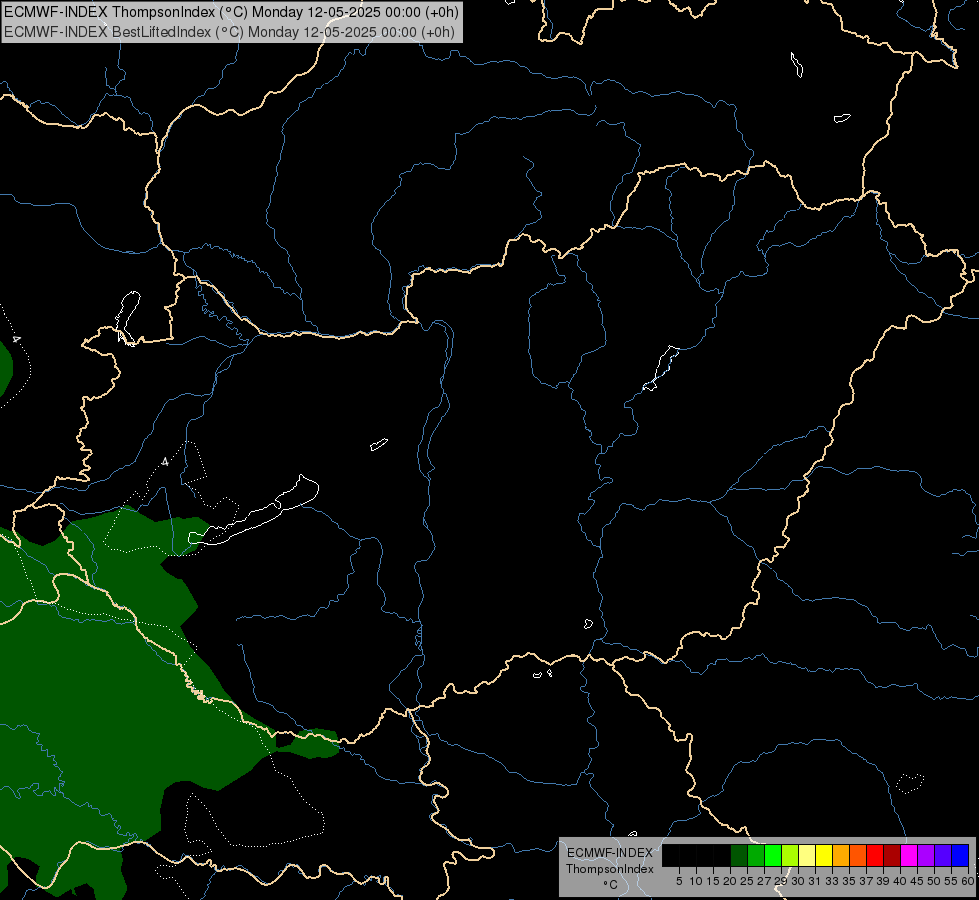Click legend scale value '29'
The height and width of the screenshot is (900, 979).
point(781,881)
